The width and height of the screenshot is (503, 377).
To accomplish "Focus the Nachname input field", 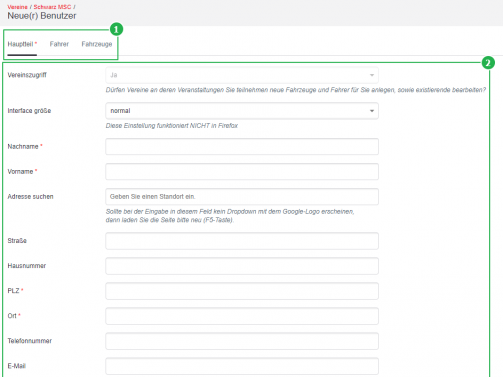I will pyautogui.click(x=242, y=147).
